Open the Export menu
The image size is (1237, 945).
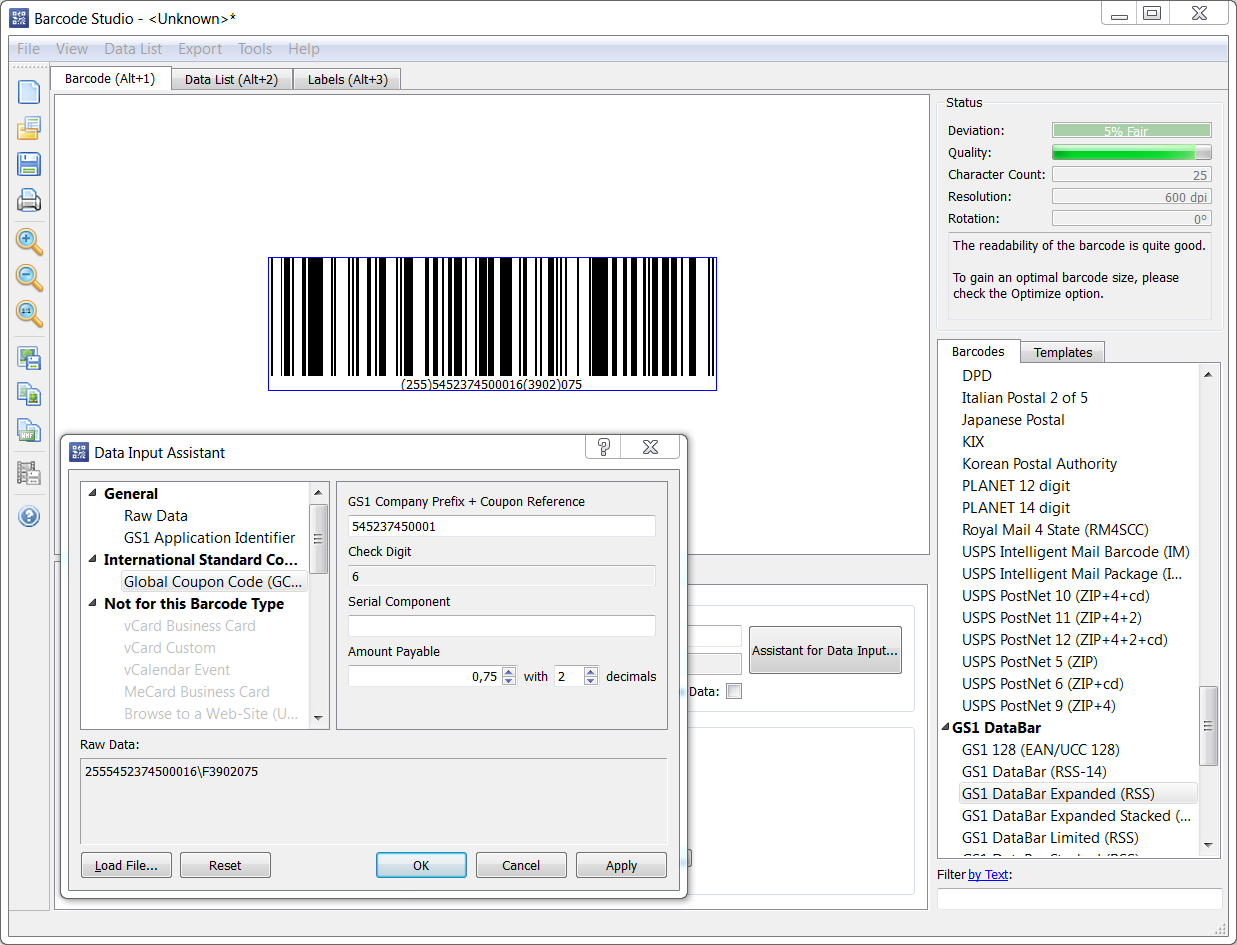pyautogui.click(x=200, y=49)
